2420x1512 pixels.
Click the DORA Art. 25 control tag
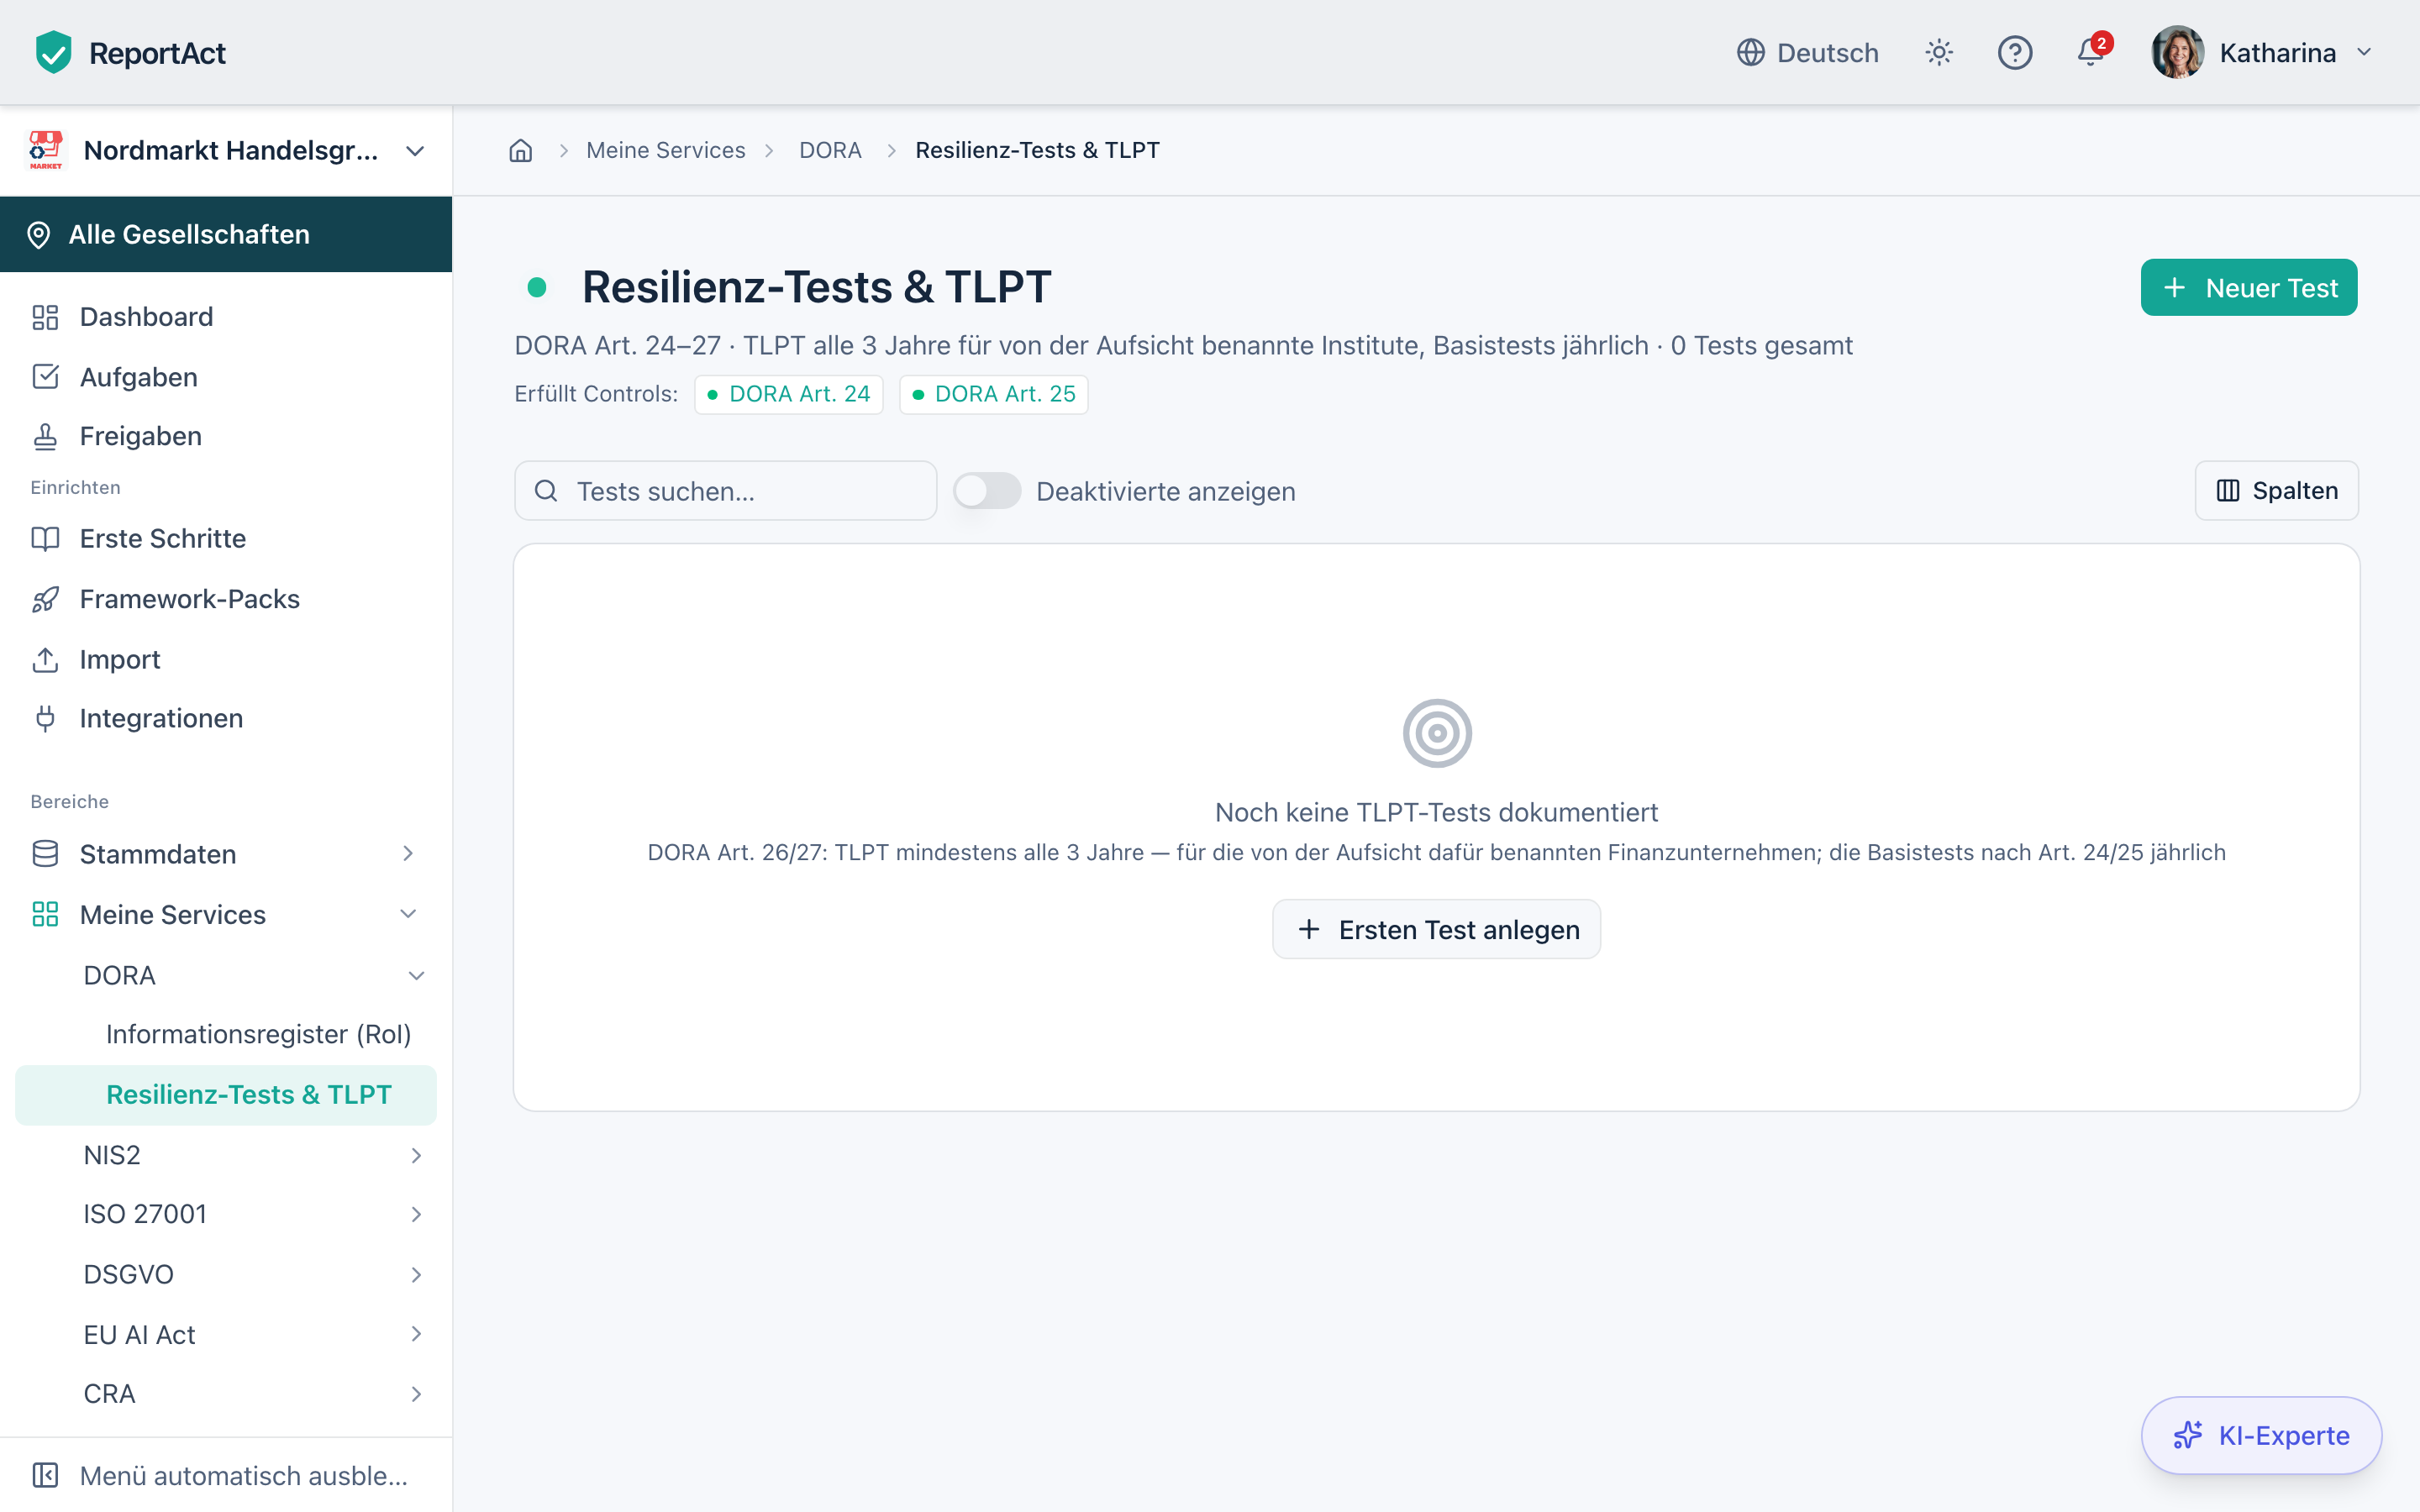994,394
